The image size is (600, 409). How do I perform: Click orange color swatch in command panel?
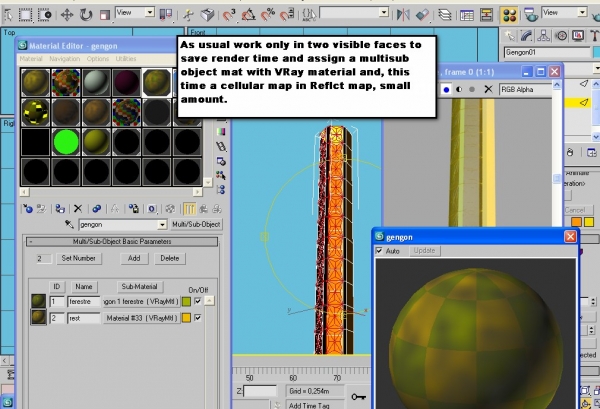click(576, 222)
